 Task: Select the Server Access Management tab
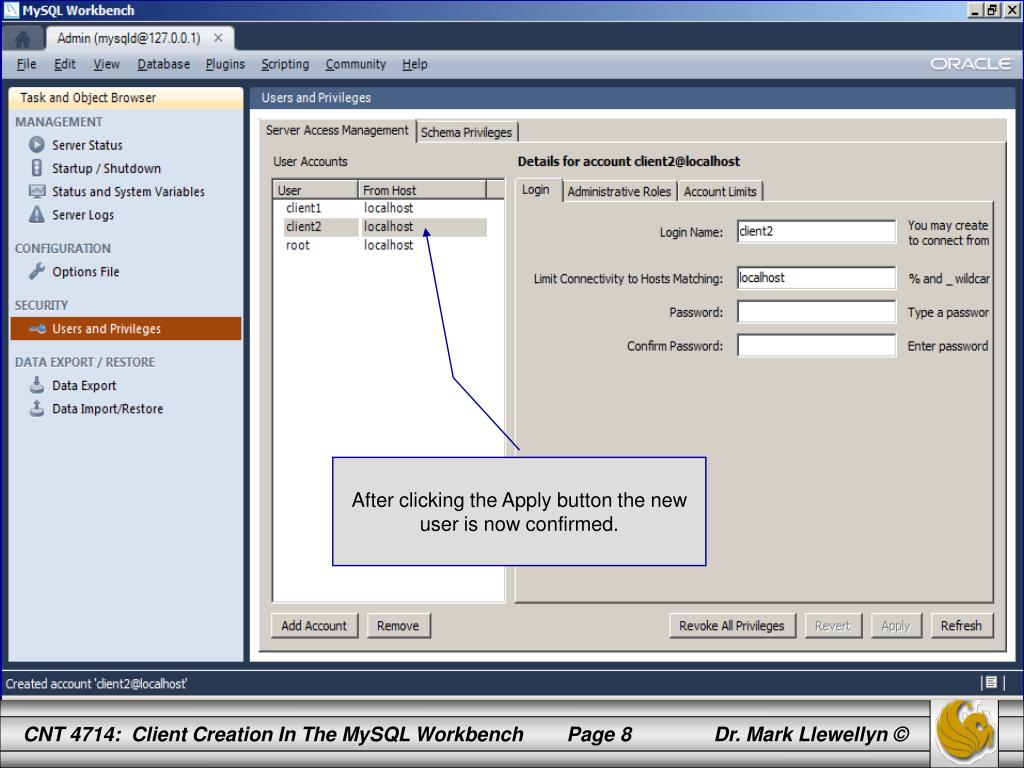[337, 131]
